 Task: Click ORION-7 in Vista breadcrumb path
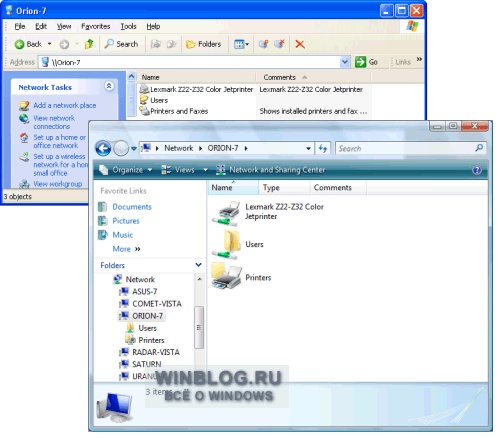pos(223,148)
